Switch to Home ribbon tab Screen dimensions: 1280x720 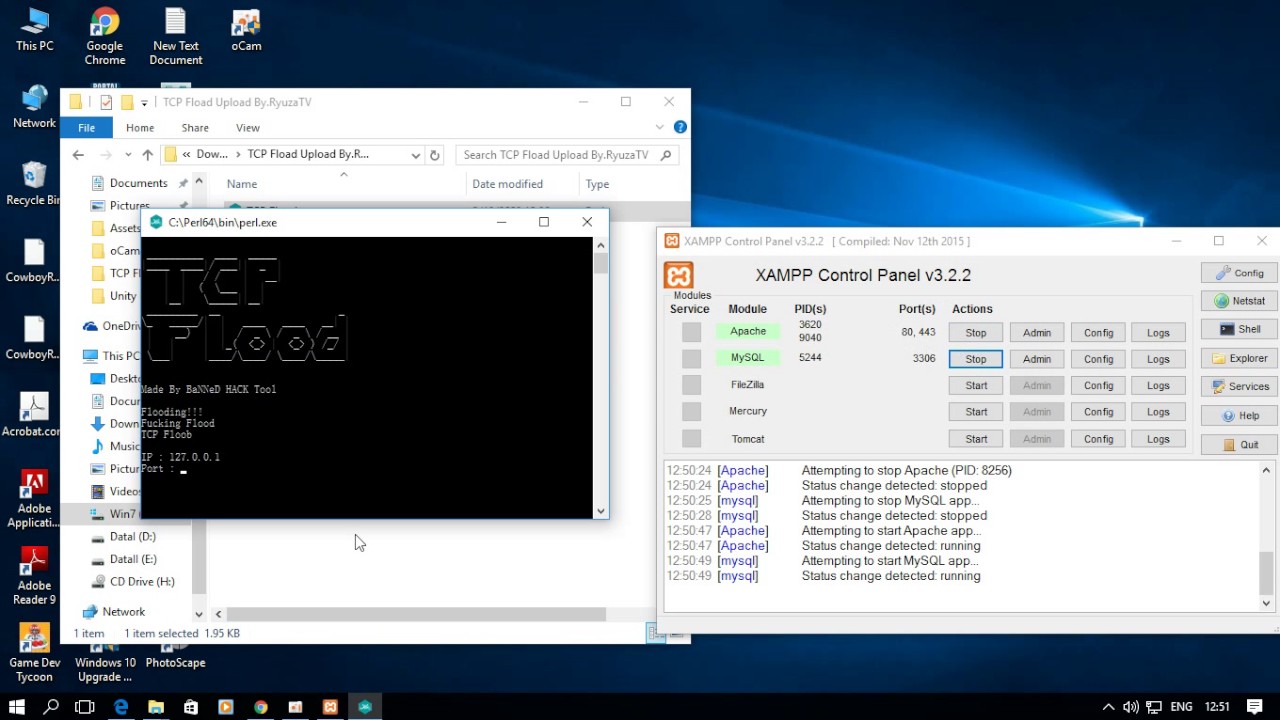tap(140, 128)
